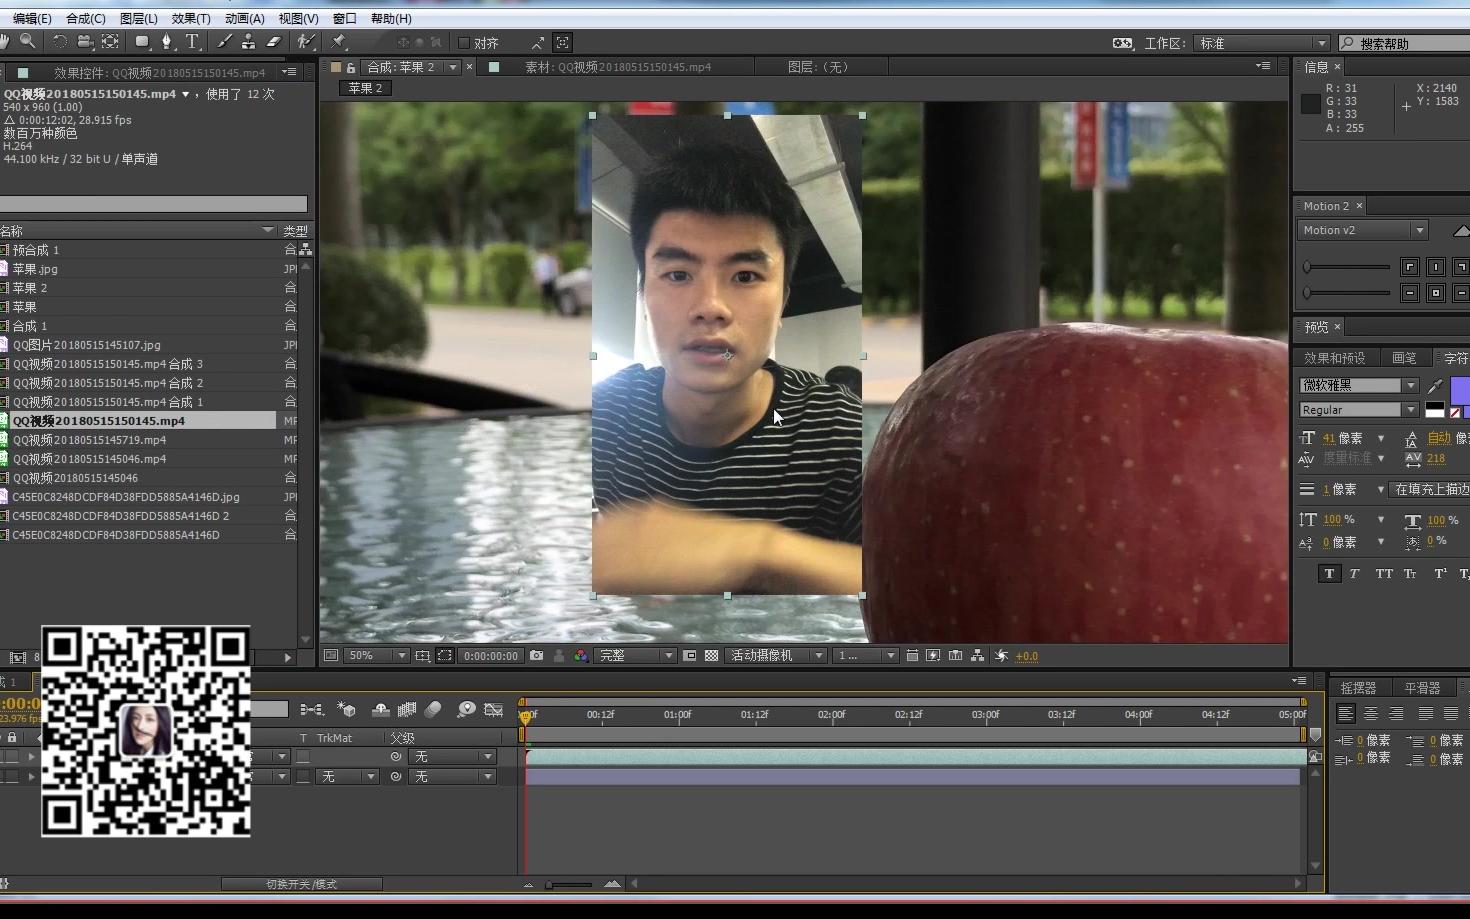The height and width of the screenshot is (919, 1470).
Task: Click the 苹果 2 composition breadcrumb button
Action: pos(366,88)
